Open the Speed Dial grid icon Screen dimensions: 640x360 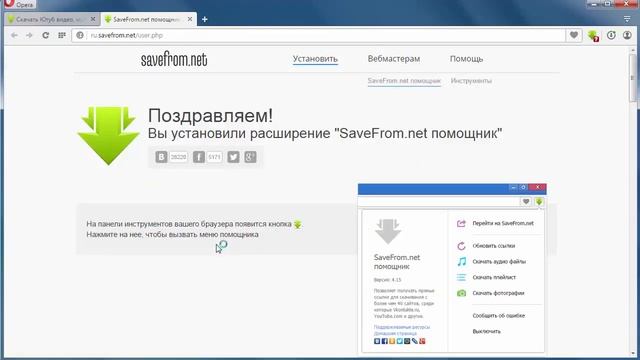[62, 36]
